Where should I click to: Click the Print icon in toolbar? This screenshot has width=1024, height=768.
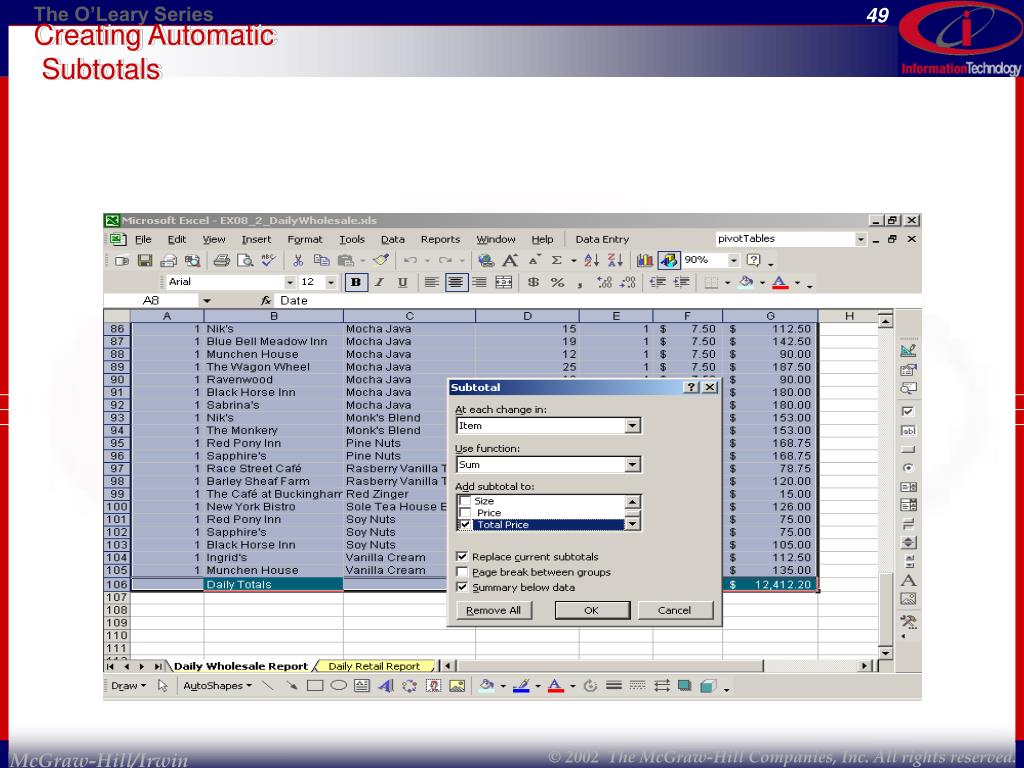[222, 261]
